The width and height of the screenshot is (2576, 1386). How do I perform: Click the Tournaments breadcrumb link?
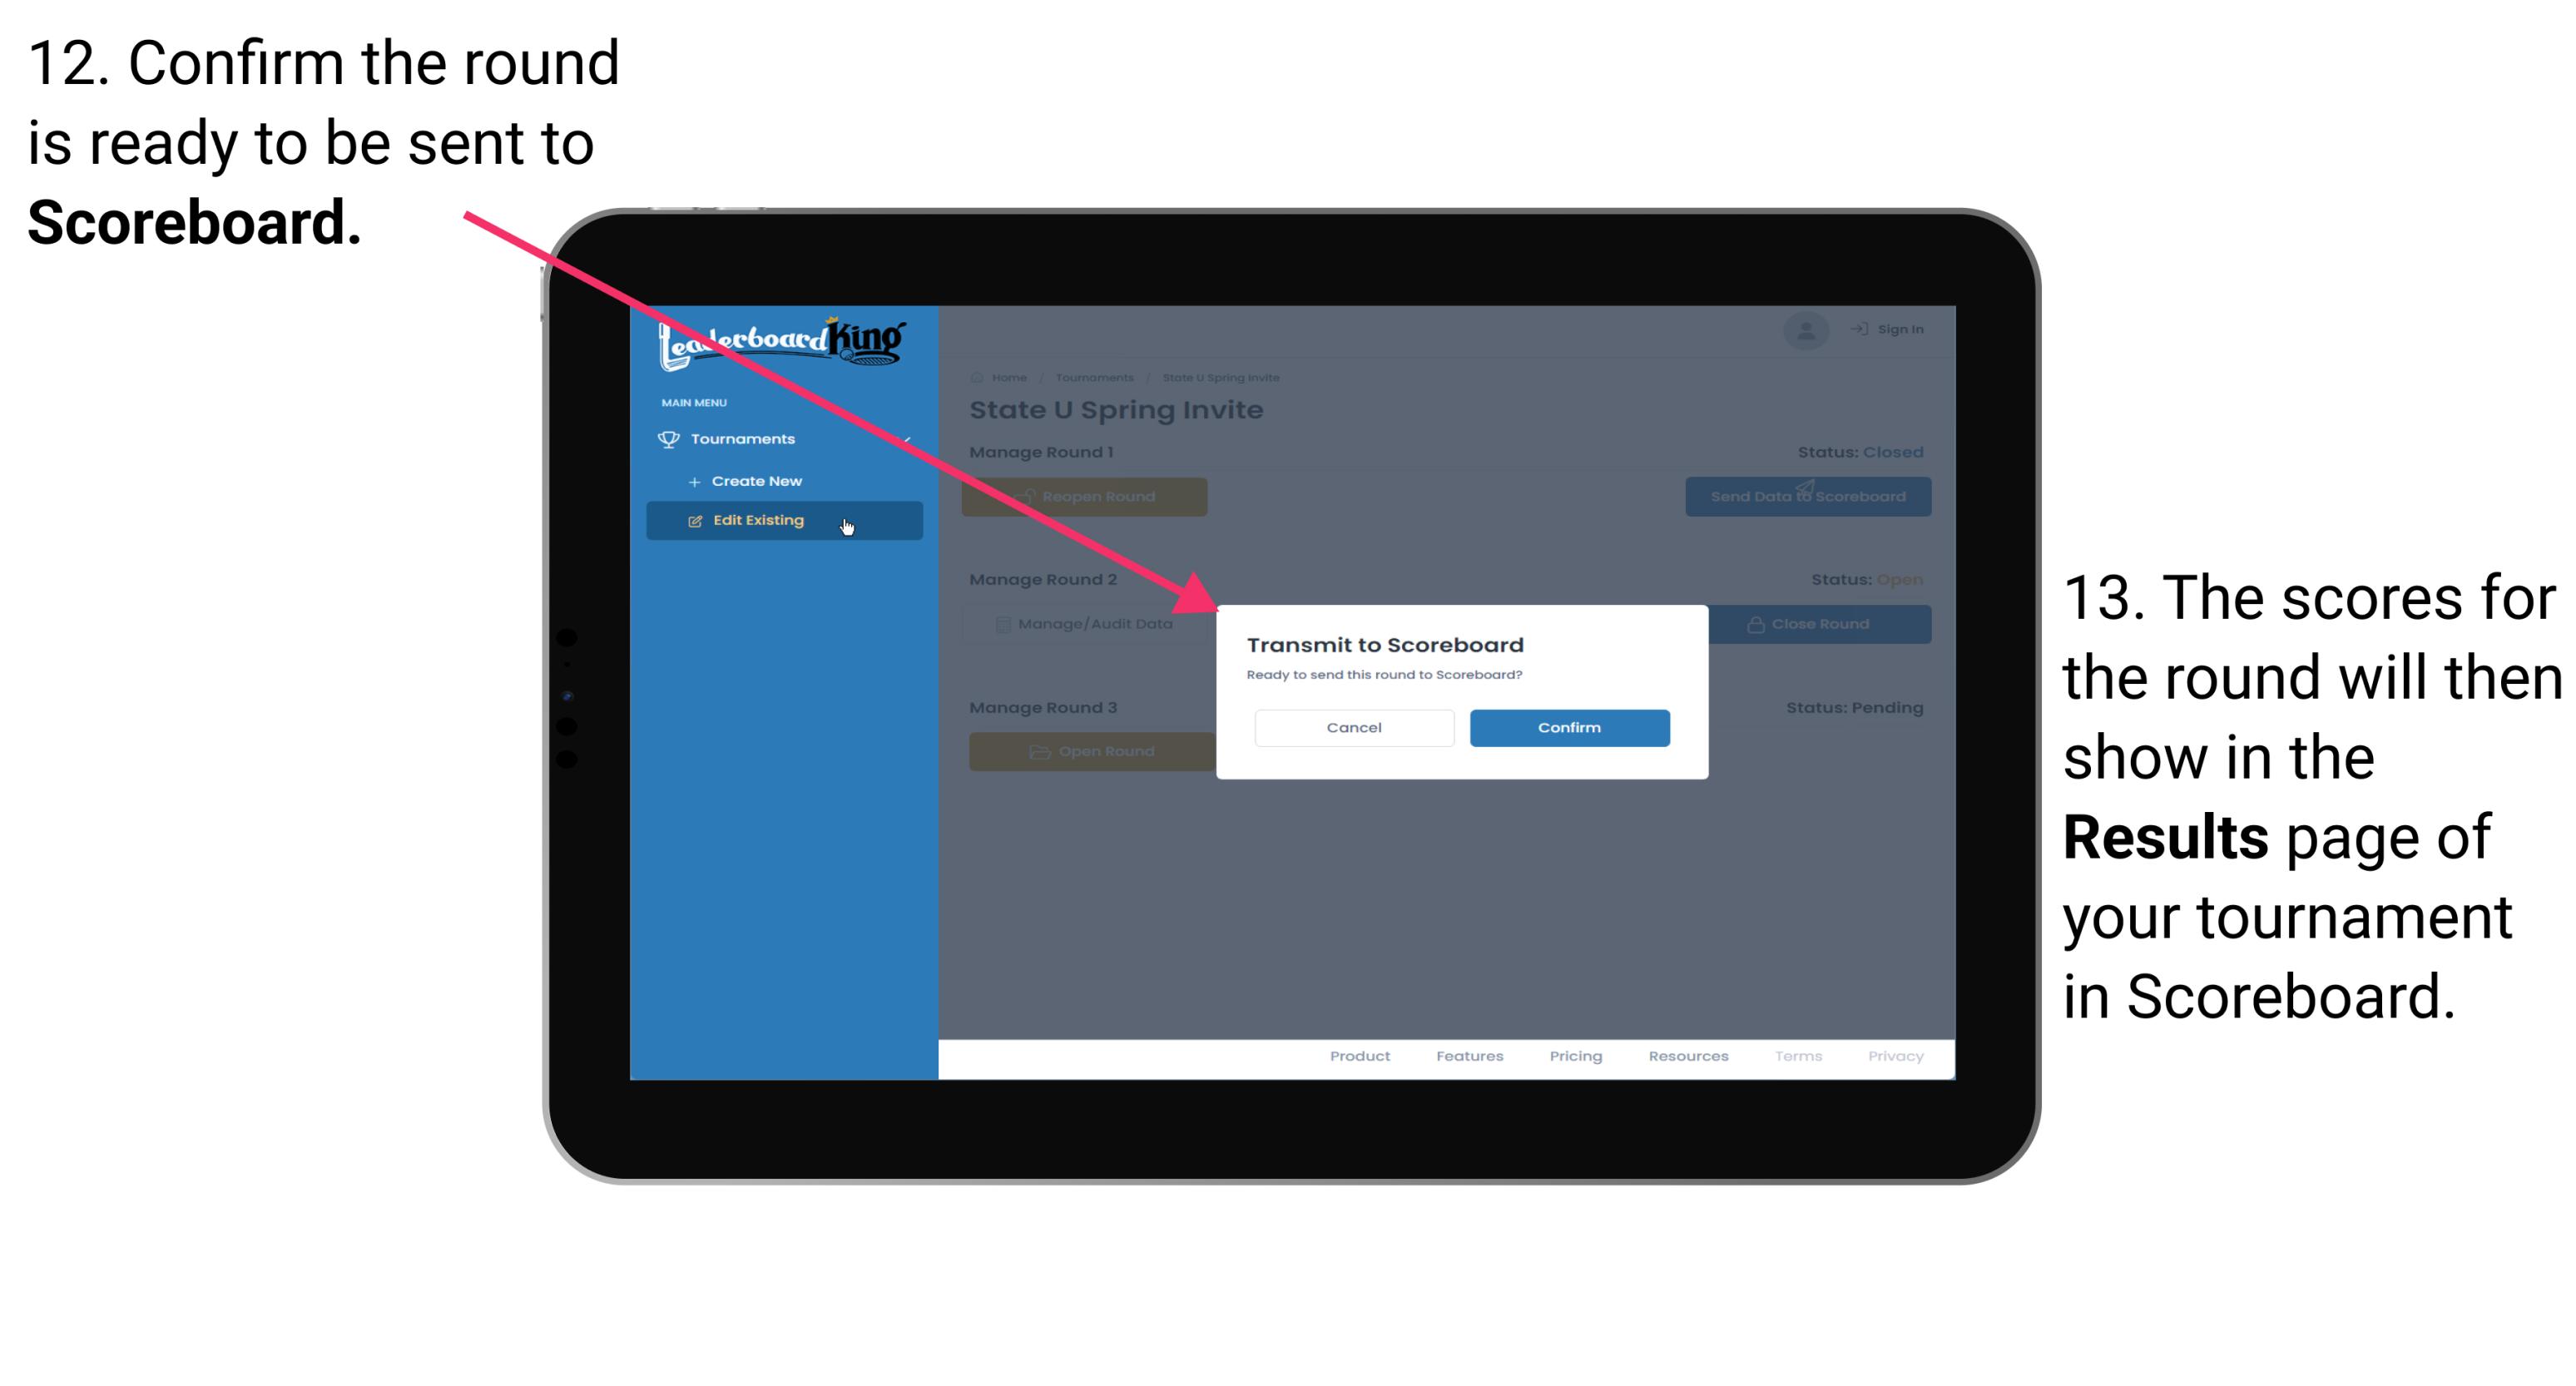click(1094, 377)
